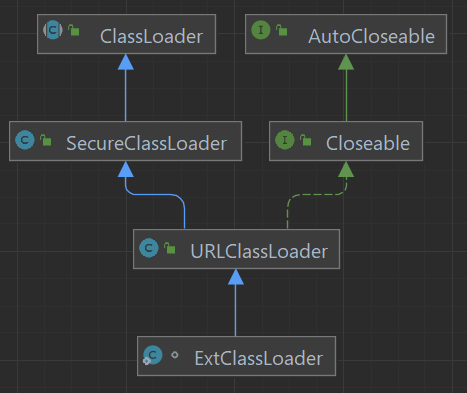Select the ClassLoader node label

pyautogui.click(x=151, y=36)
